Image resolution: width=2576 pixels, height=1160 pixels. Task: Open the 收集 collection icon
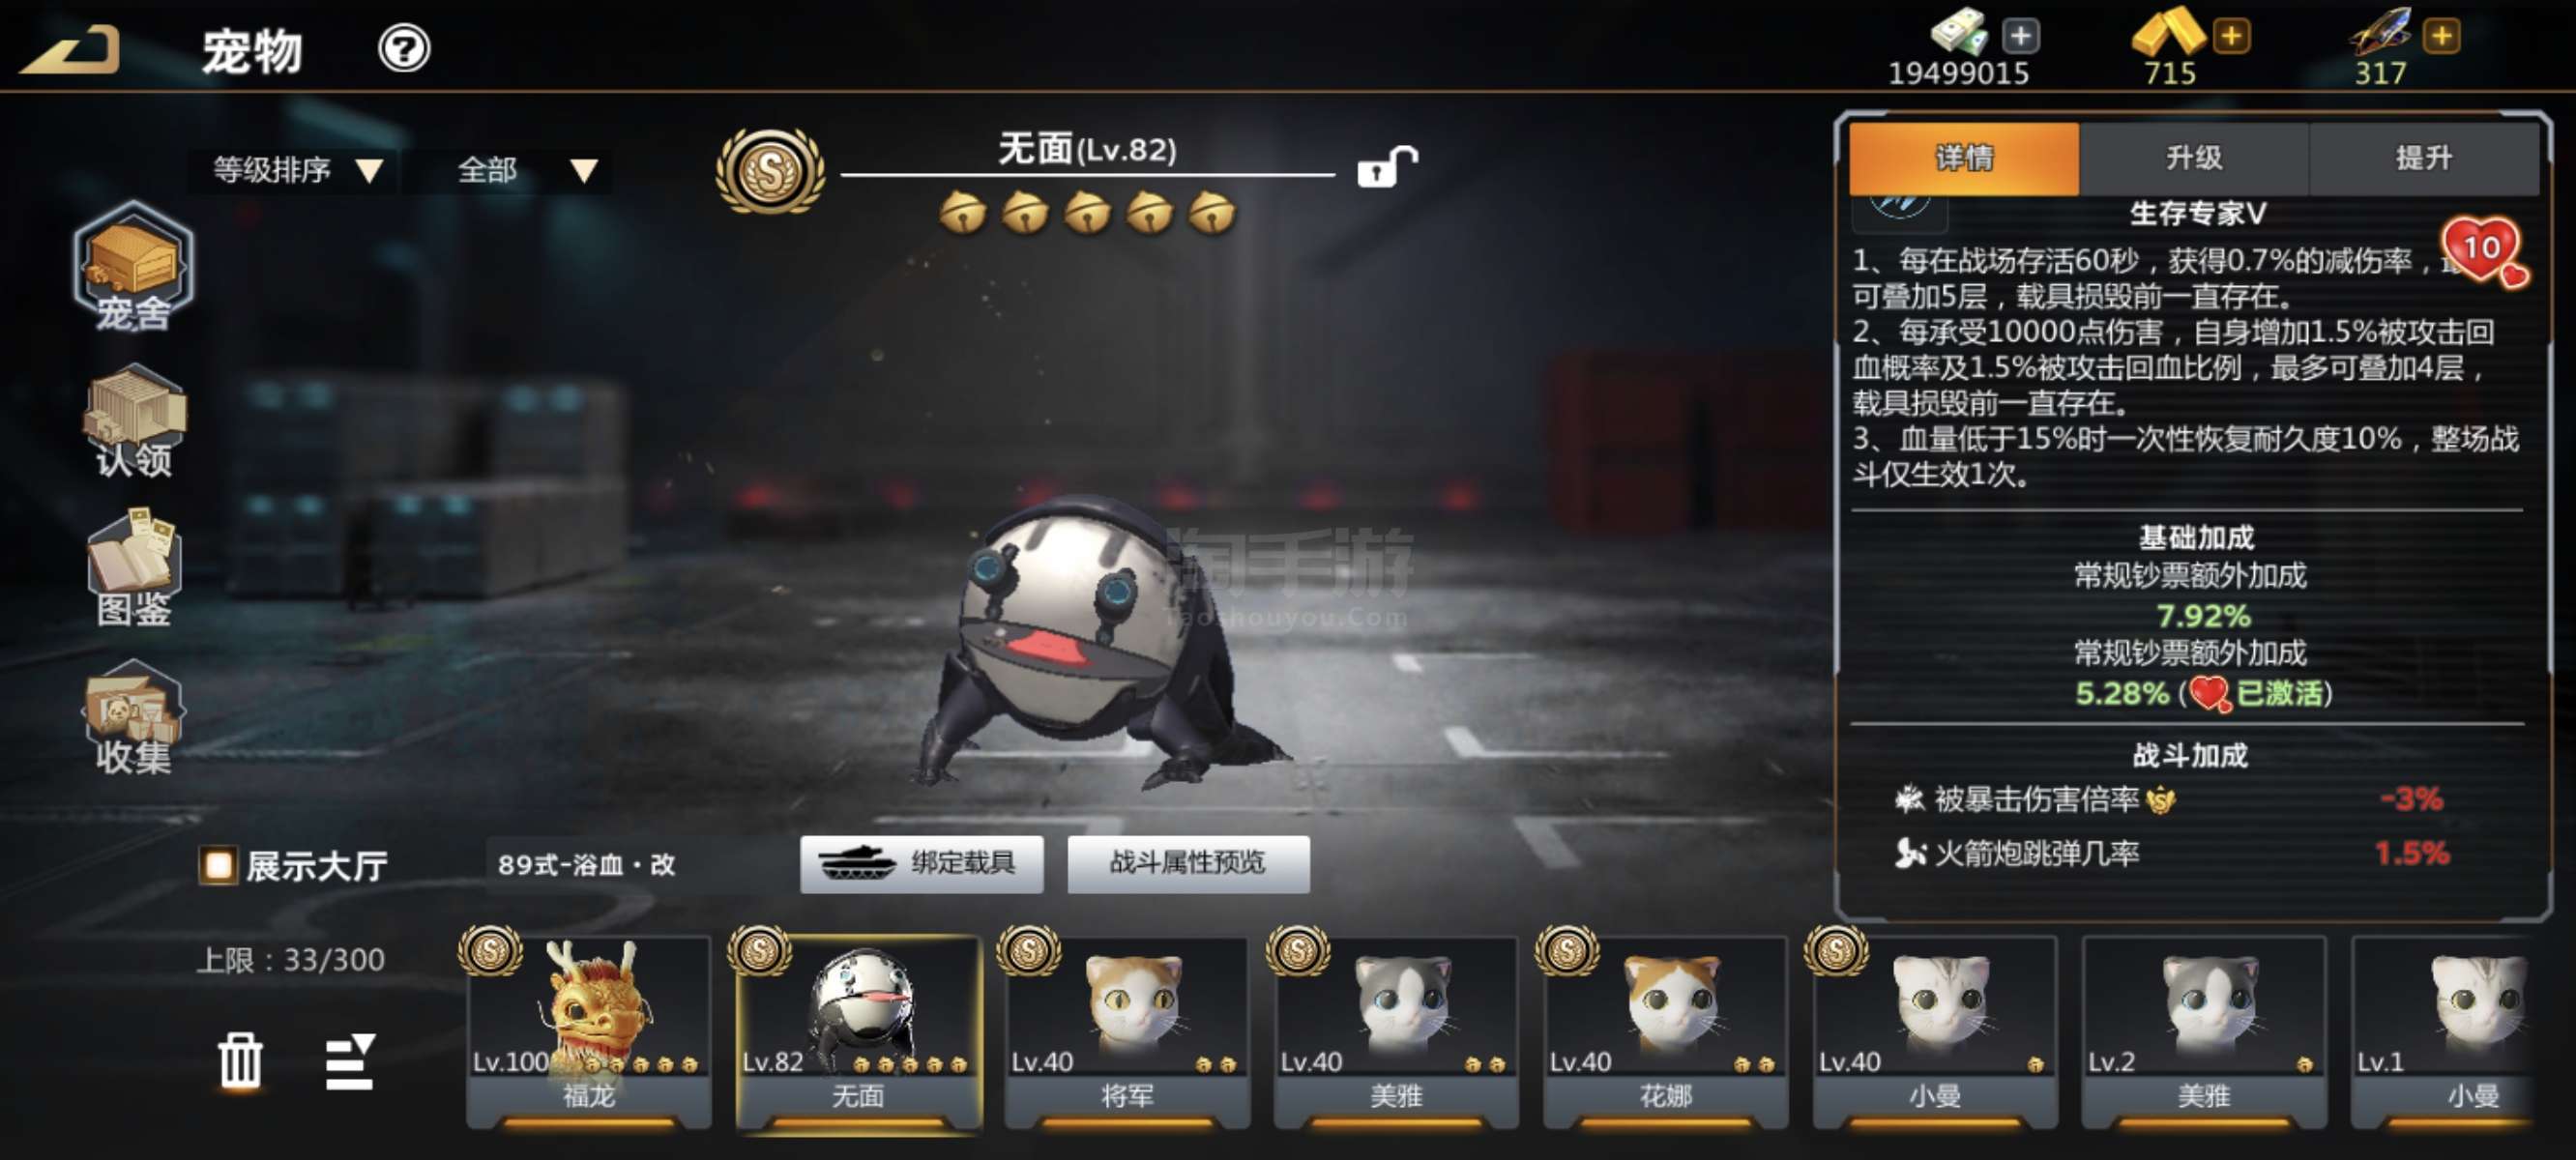coord(133,717)
